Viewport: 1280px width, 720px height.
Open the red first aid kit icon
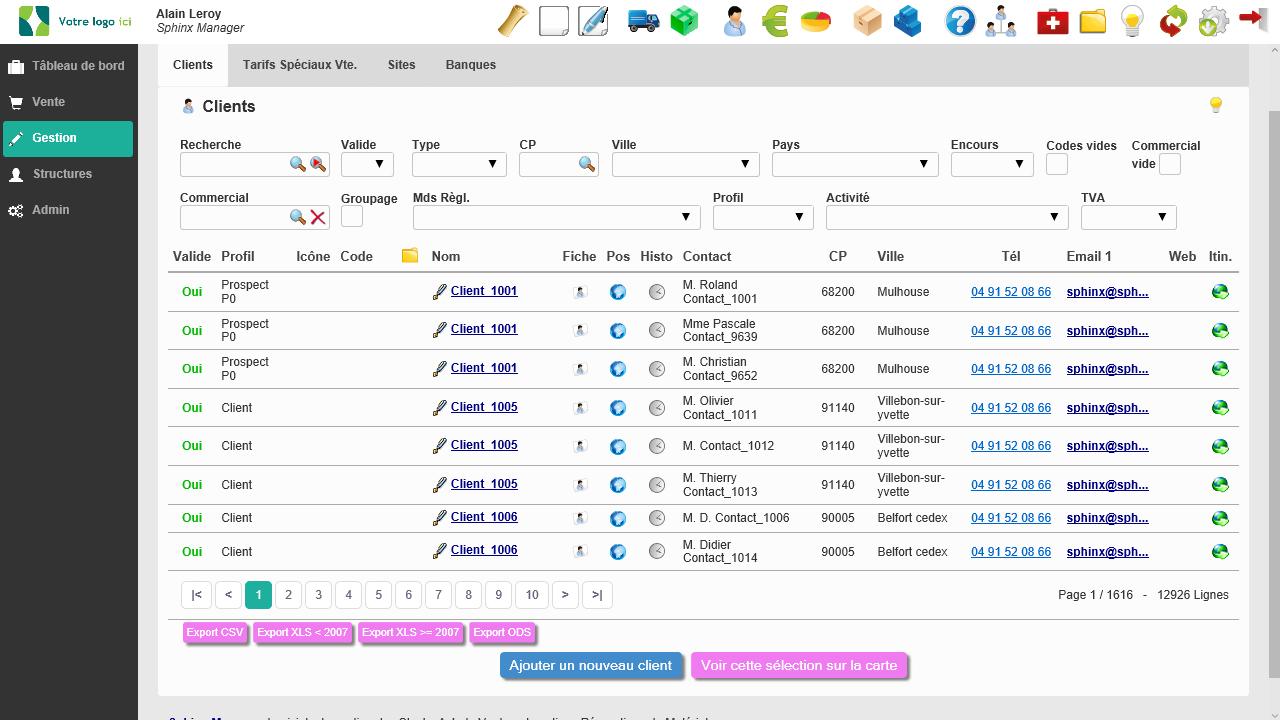pyautogui.click(x=1052, y=21)
